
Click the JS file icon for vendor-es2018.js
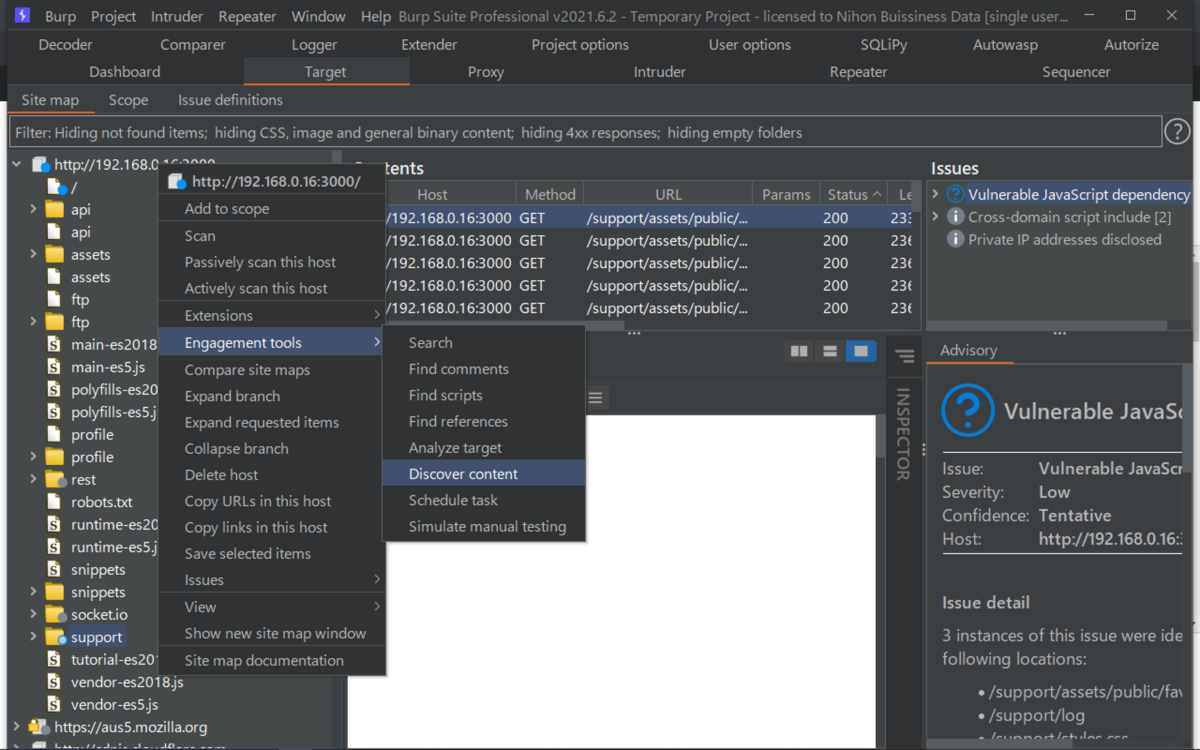point(54,682)
